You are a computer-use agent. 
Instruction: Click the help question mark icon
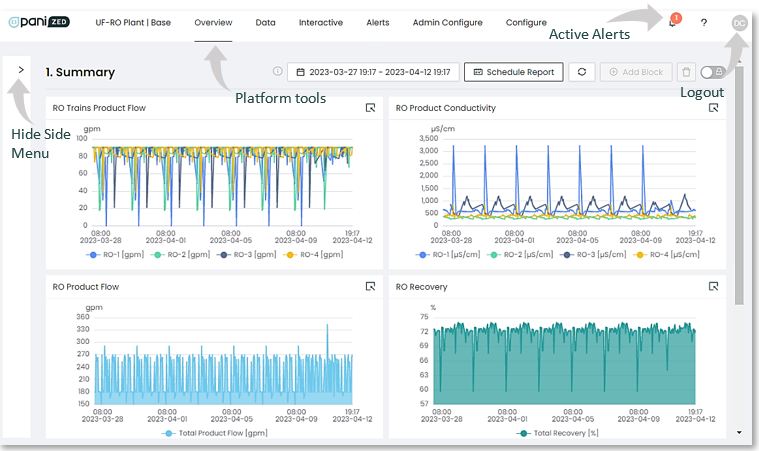pos(704,22)
